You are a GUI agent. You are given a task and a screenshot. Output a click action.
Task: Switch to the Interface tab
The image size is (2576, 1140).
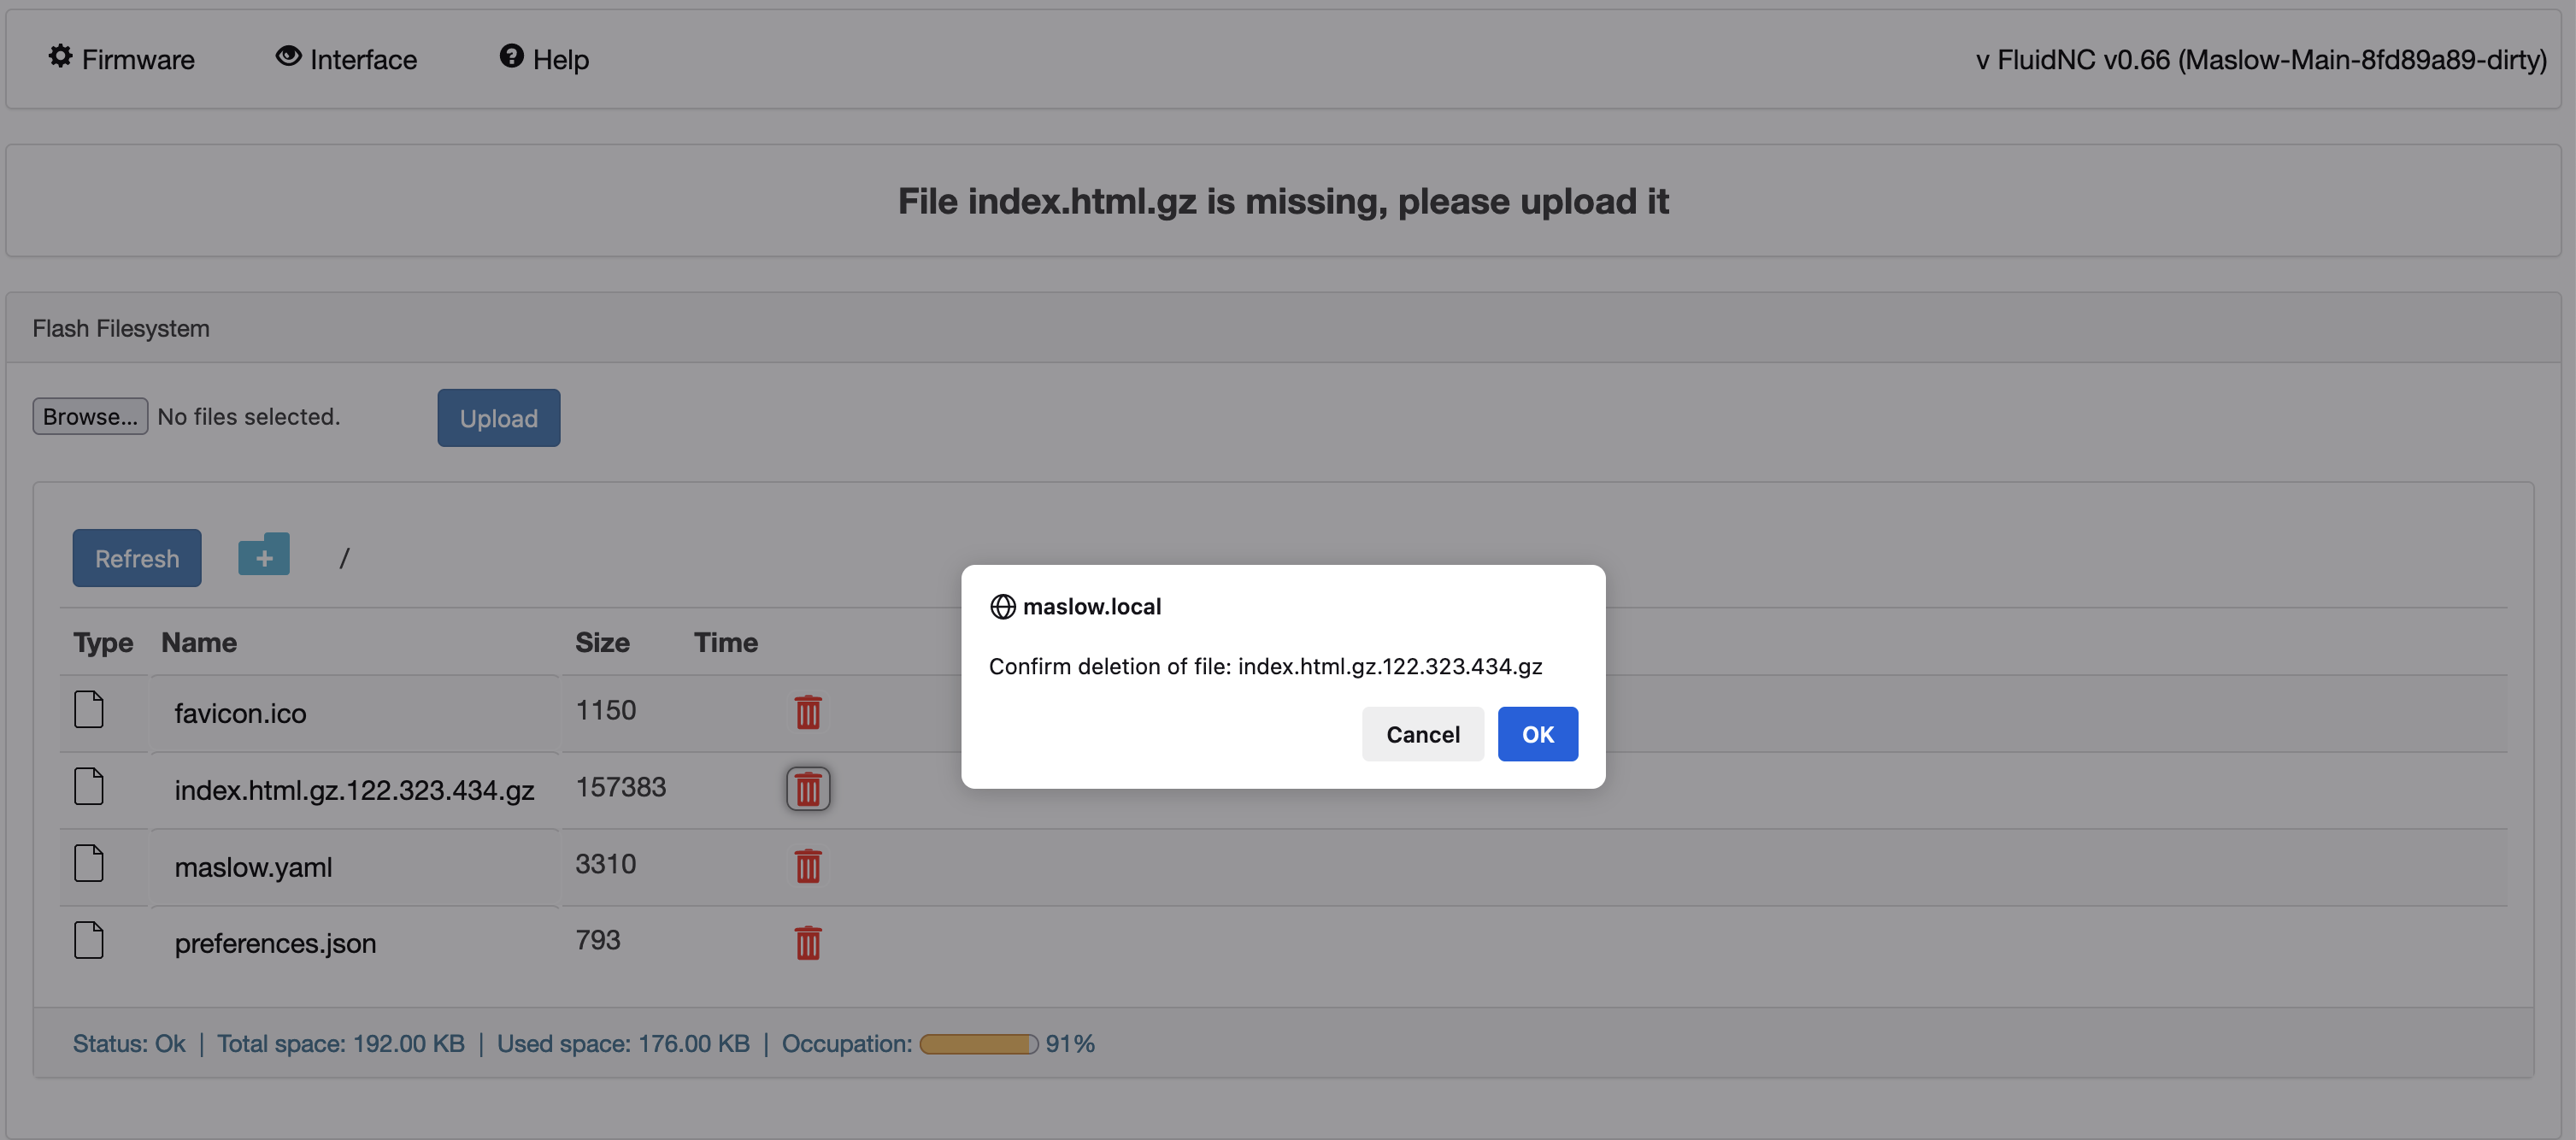coord(346,59)
